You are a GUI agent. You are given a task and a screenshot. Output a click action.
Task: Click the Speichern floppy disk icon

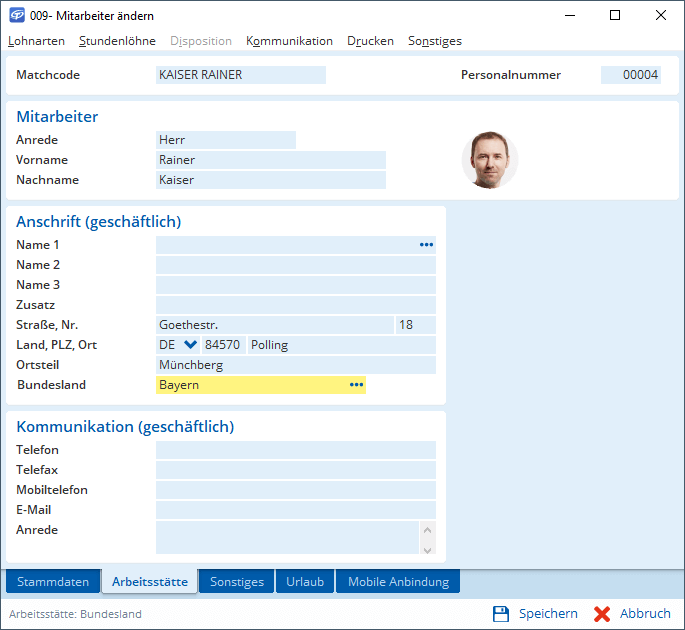coord(501,614)
